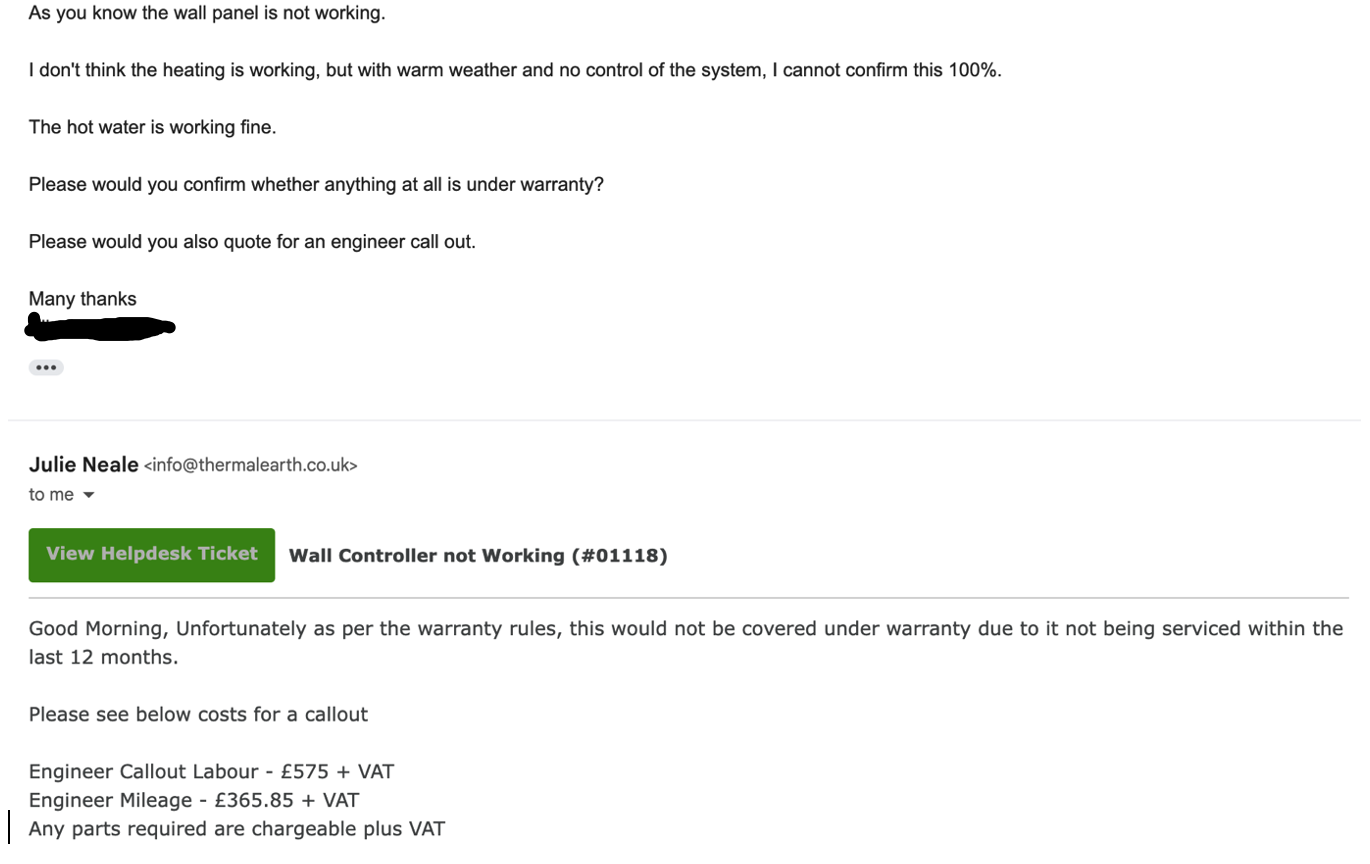Viewport: 1370px width, 864px height.
Task: Expand recipient details arrow beside 'to me'
Action: tap(88, 495)
